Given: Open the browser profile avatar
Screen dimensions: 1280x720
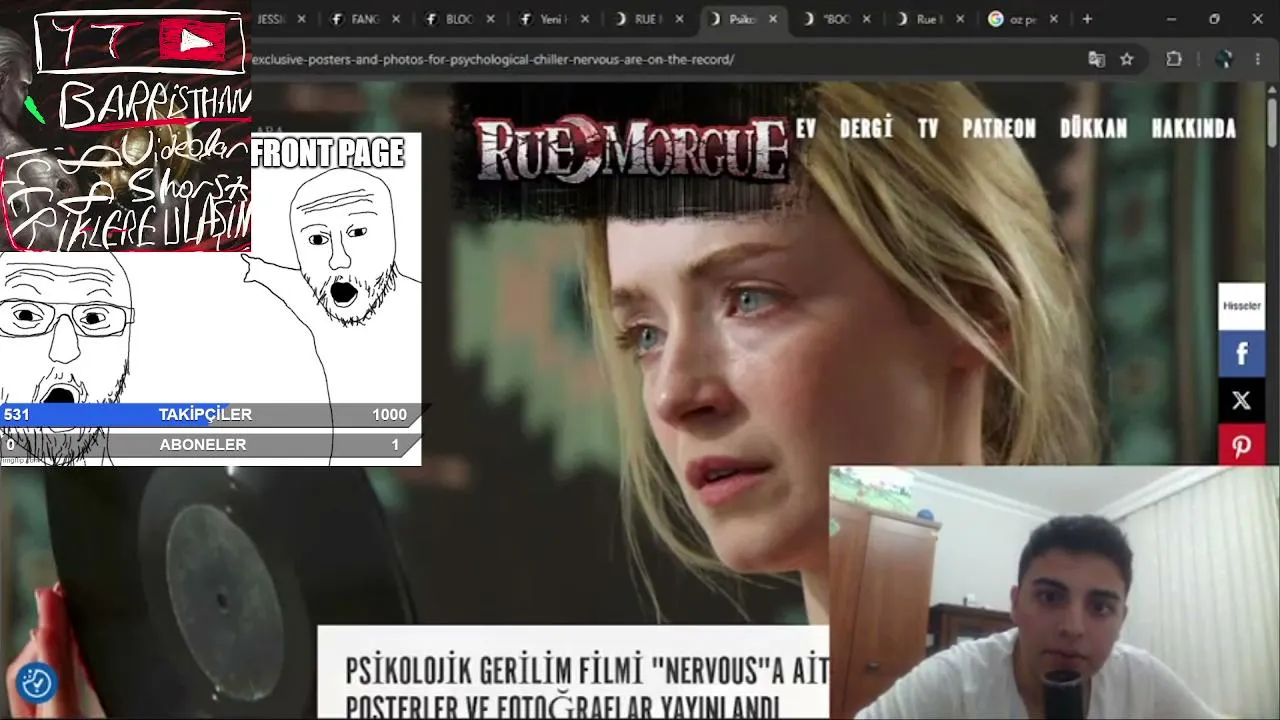Looking at the screenshot, I should point(1224,59).
